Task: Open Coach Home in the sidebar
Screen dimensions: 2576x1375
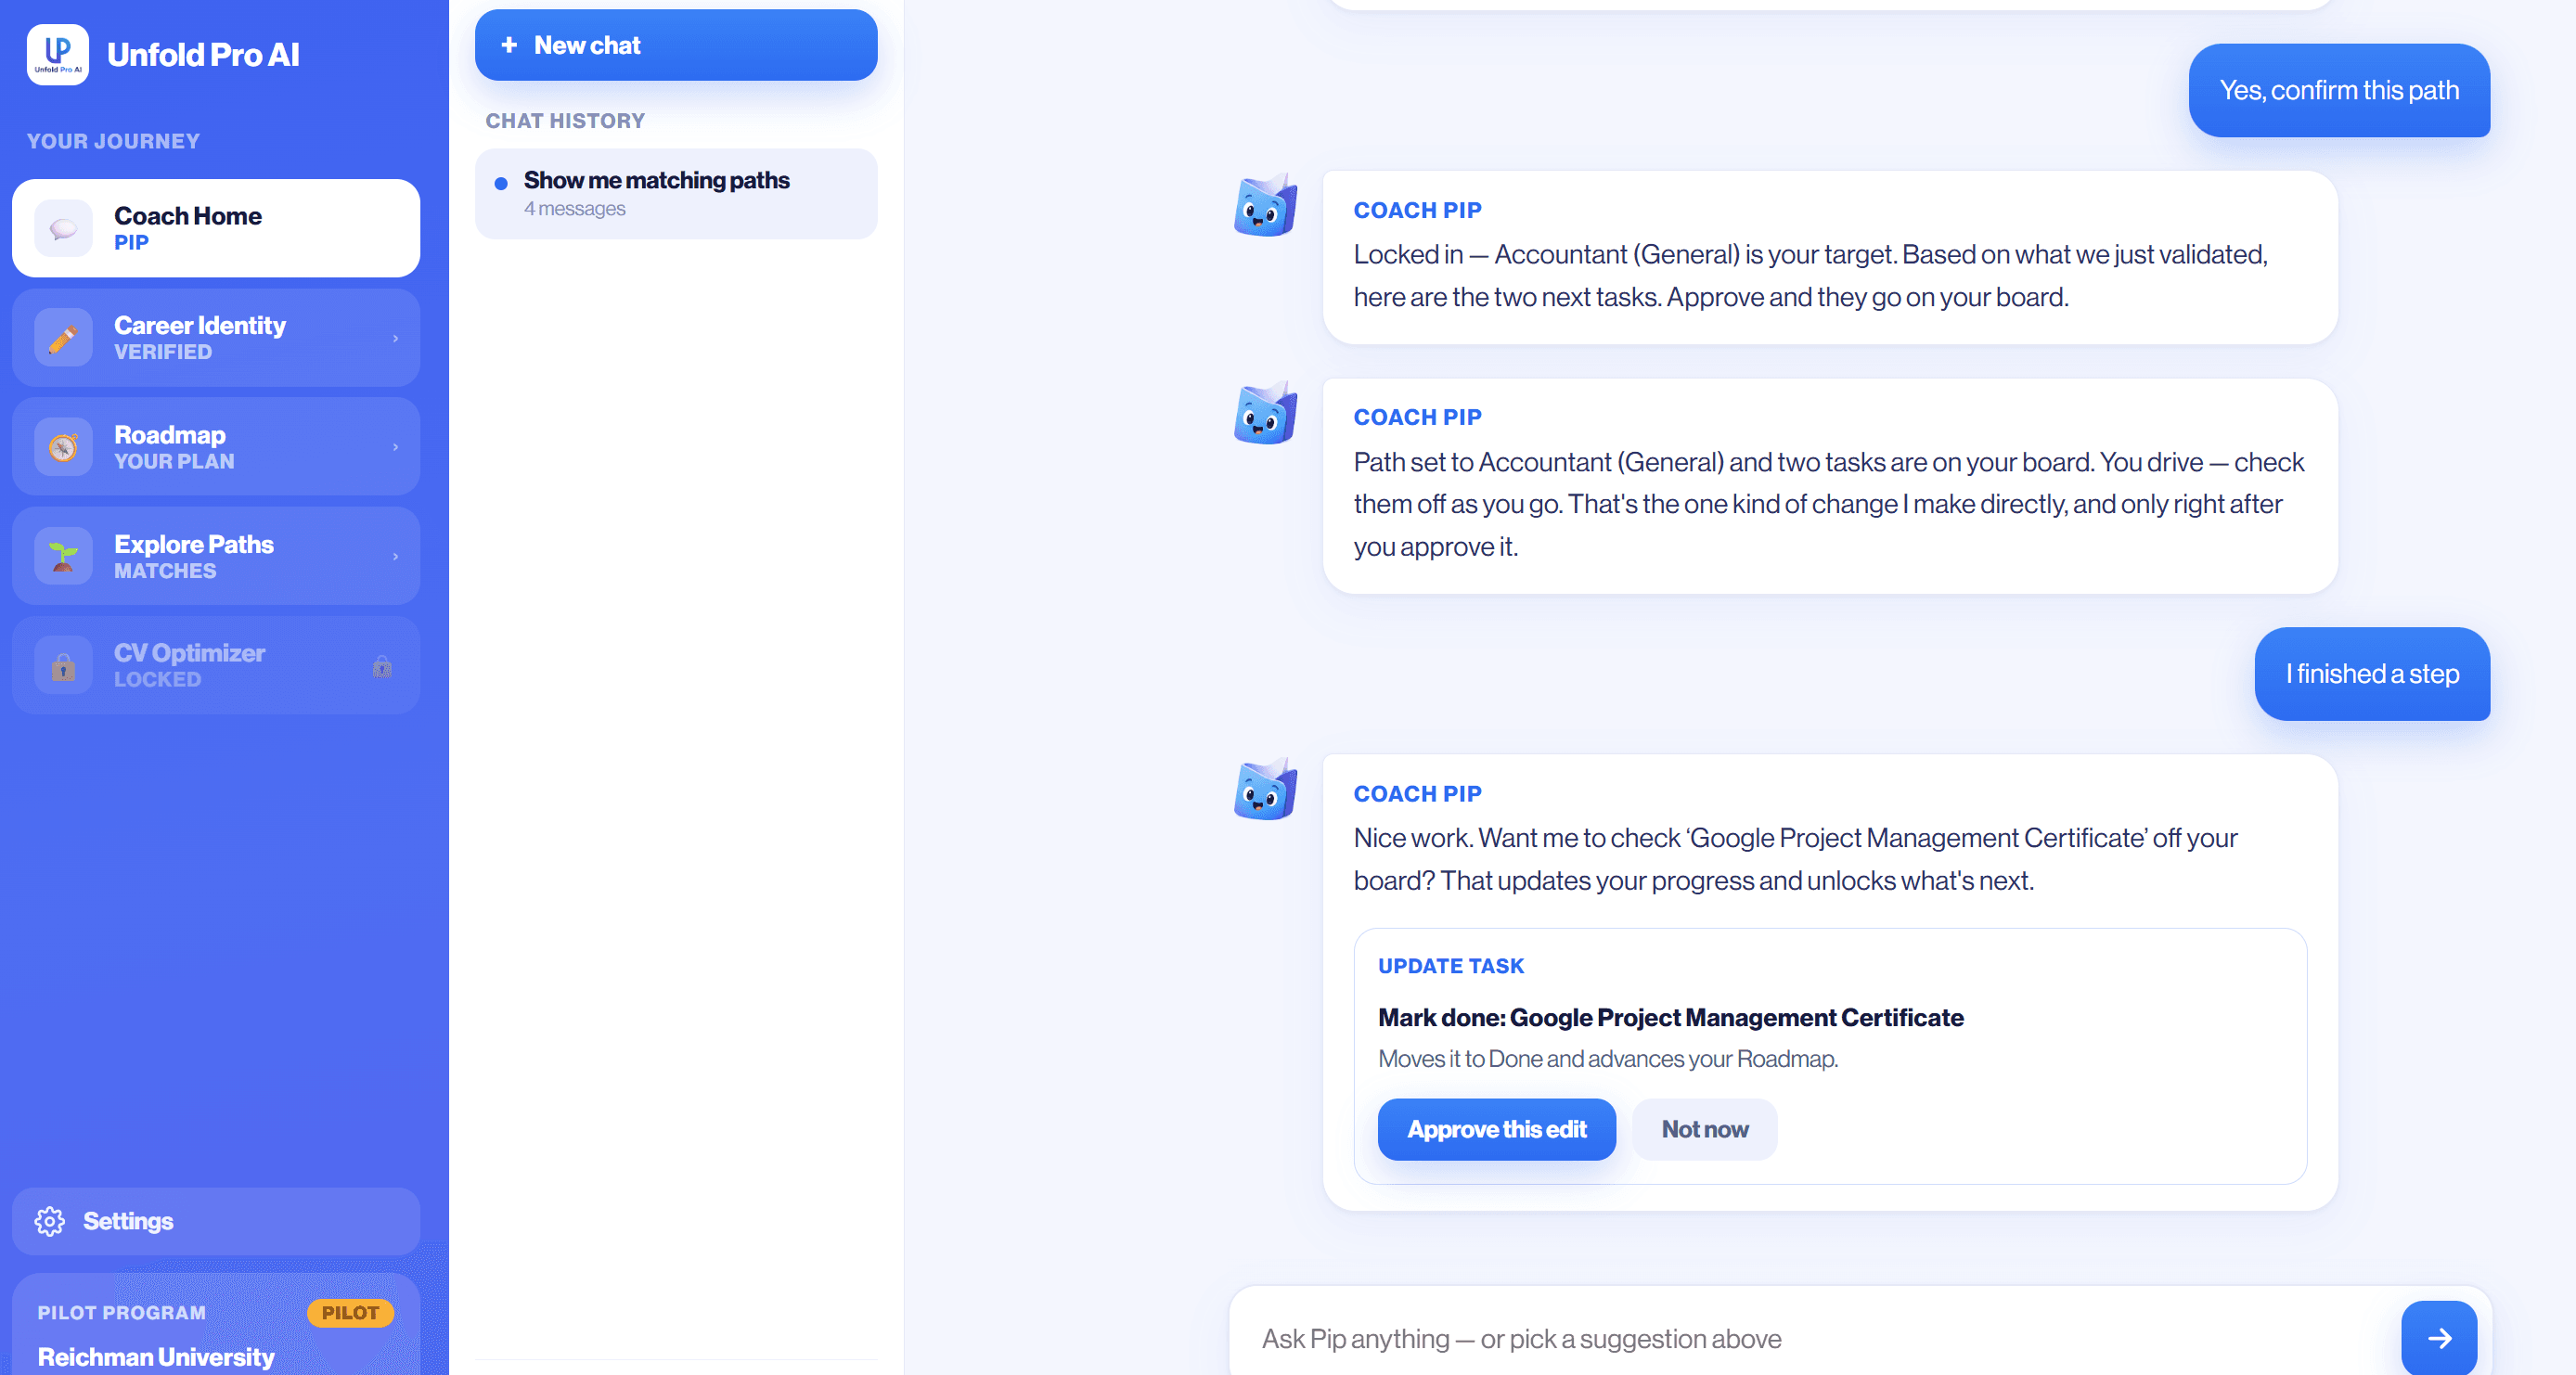Action: (216, 229)
